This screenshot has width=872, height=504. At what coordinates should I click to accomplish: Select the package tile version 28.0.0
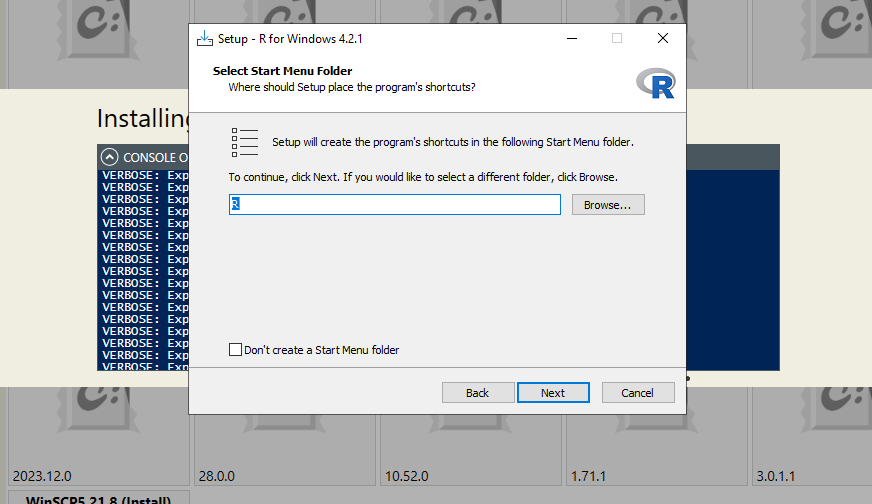coord(285,437)
